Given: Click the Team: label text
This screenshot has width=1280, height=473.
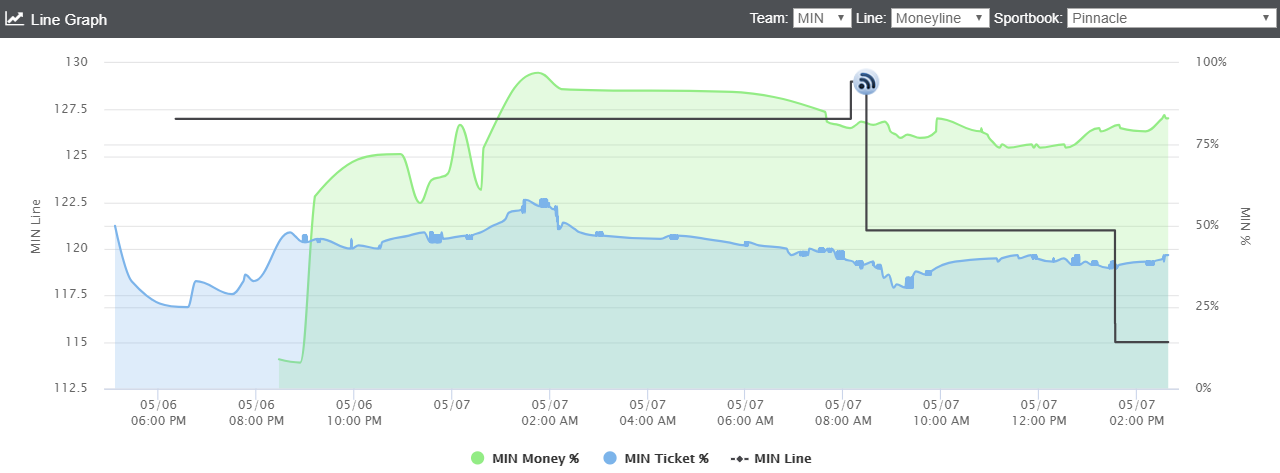Looking at the screenshot, I should [769, 18].
